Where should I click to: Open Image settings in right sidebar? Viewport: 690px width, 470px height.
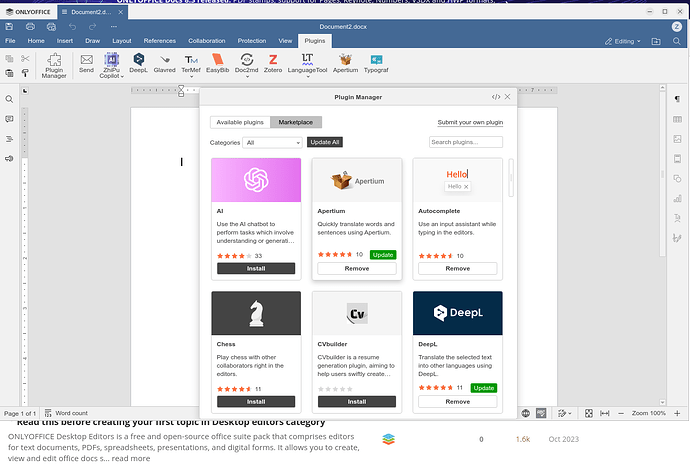(677, 139)
